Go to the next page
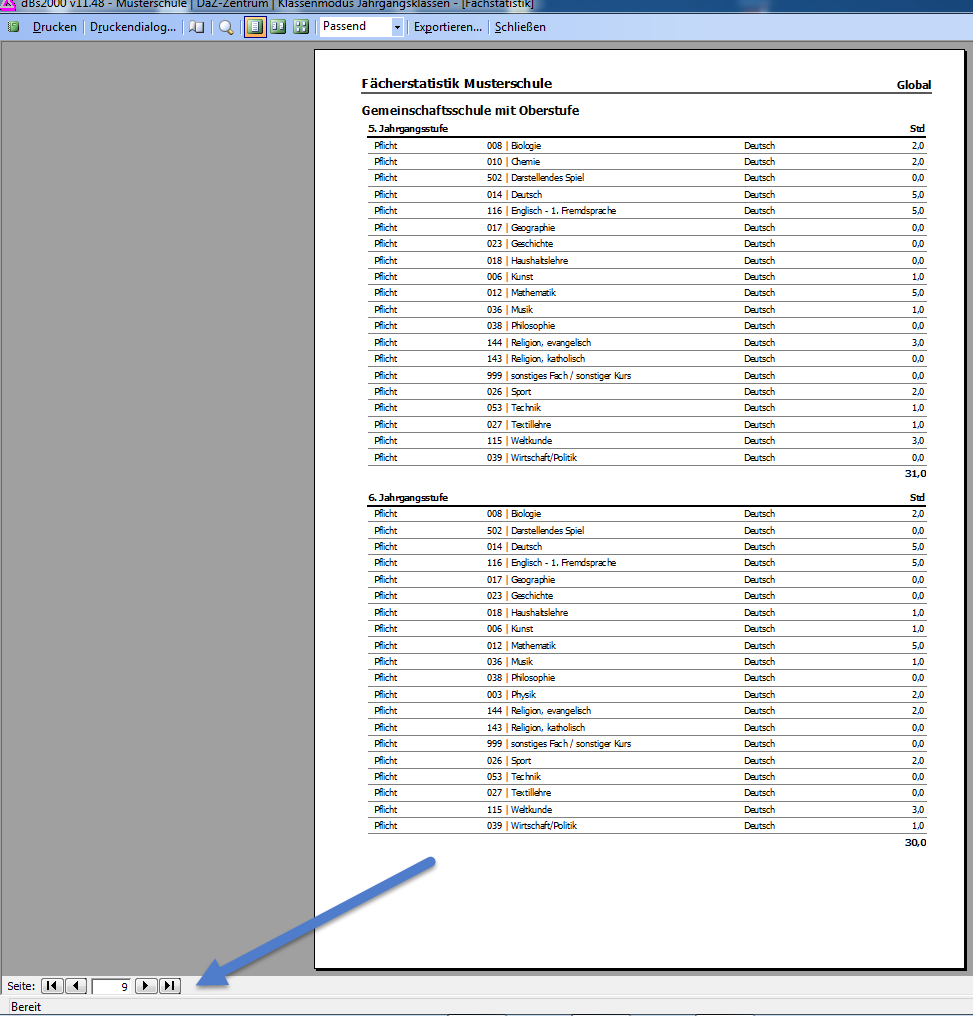The image size is (973, 1016). [146, 986]
